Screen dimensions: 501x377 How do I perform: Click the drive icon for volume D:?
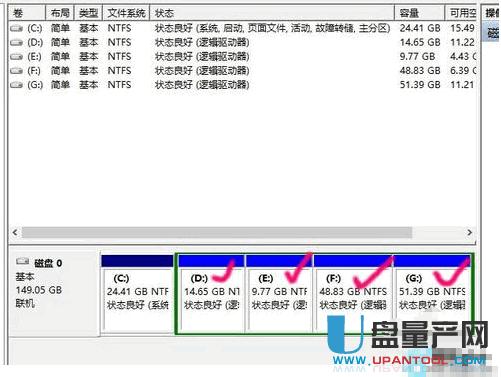click(x=16, y=43)
